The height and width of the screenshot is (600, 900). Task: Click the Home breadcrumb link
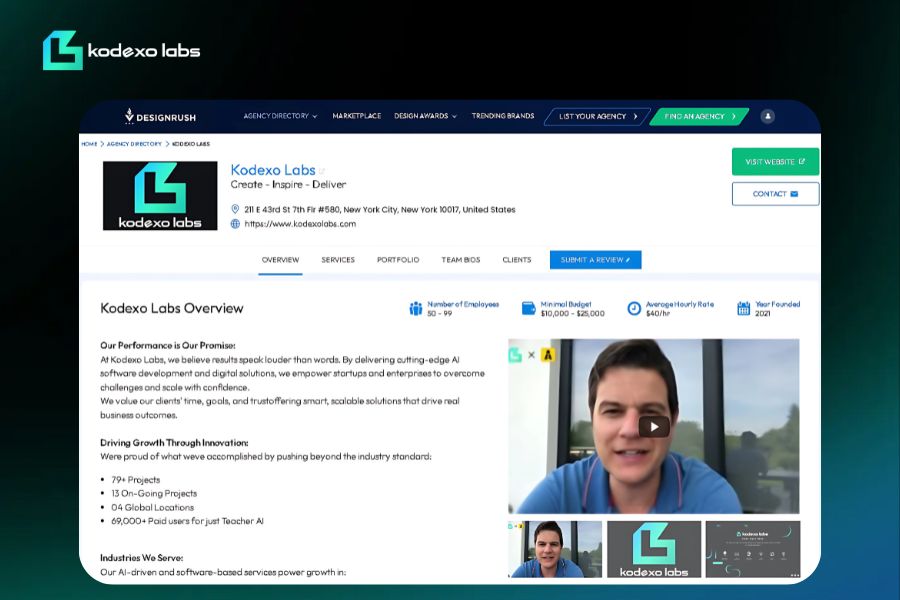(89, 144)
